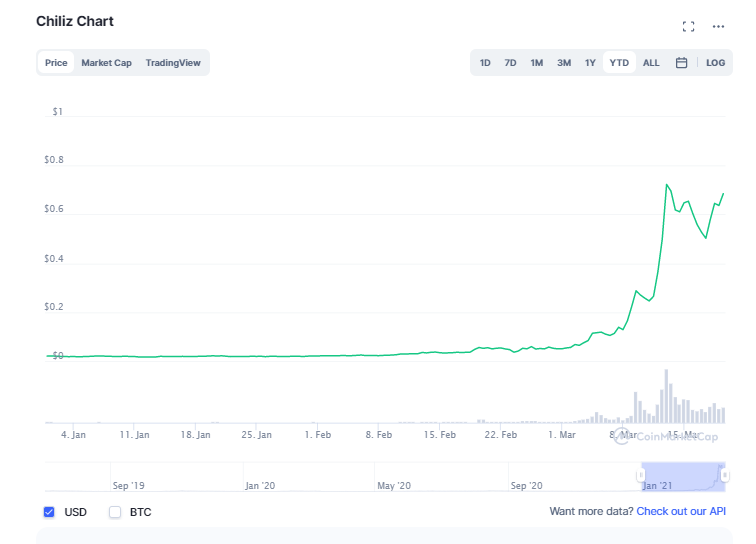Viewport: 756px width, 544px height.
Task: Select the 1Y time range
Action: click(590, 63)
